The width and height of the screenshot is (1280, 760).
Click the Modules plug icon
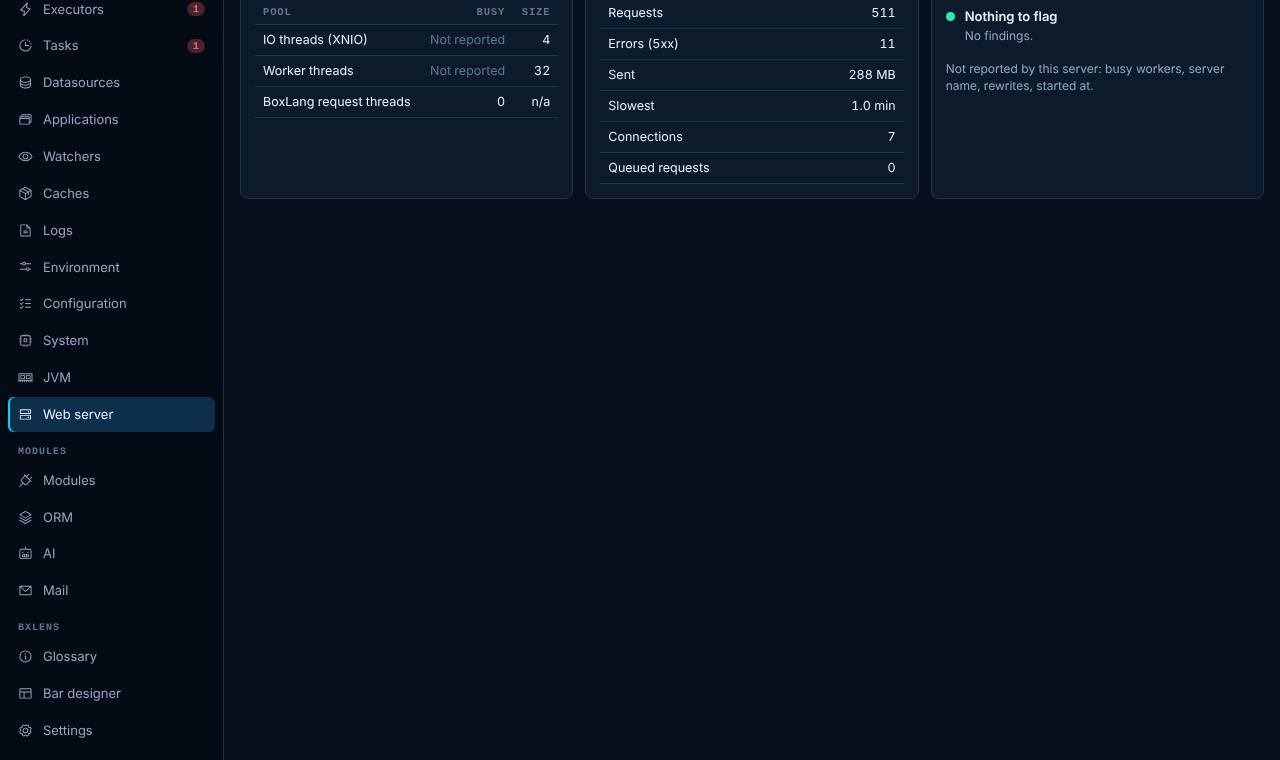26,481
